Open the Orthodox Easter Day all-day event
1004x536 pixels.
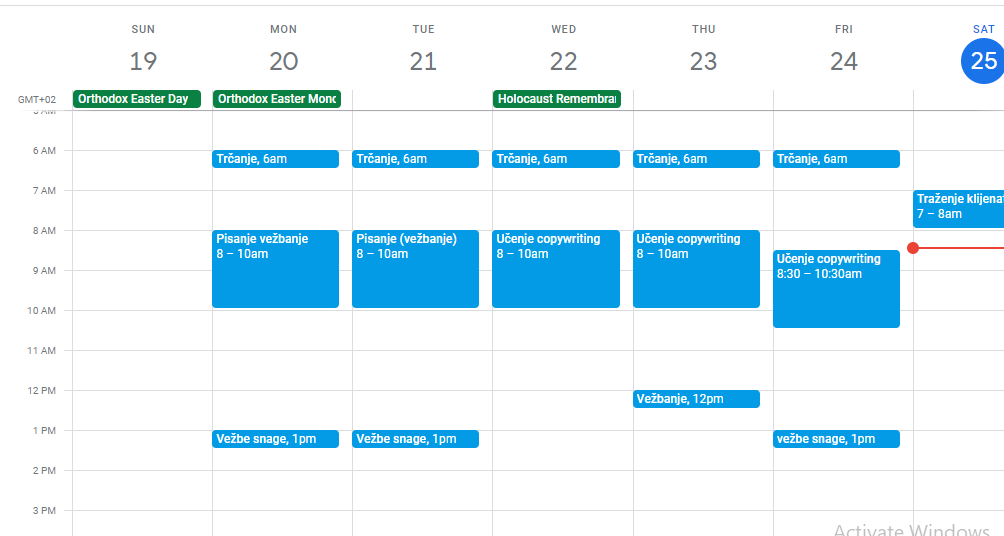[137, 99]
